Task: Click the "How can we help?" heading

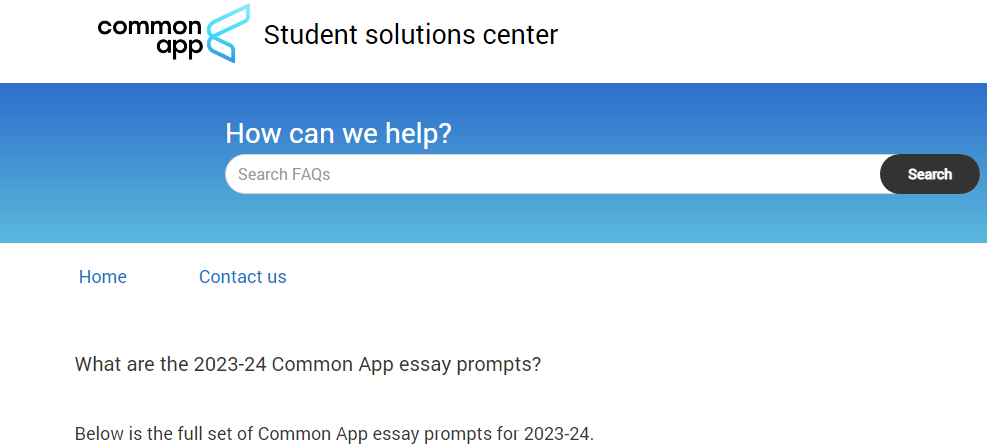Action: tap(338, 133)
